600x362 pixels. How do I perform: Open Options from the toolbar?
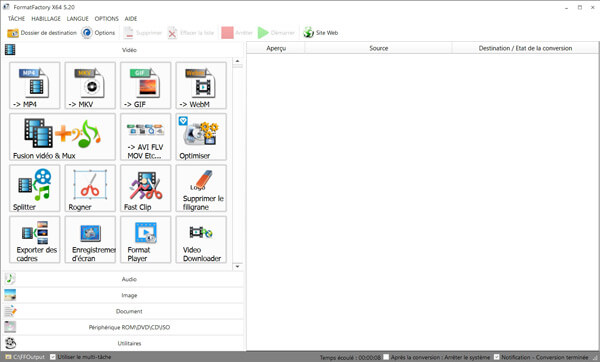tap(98, 33)
